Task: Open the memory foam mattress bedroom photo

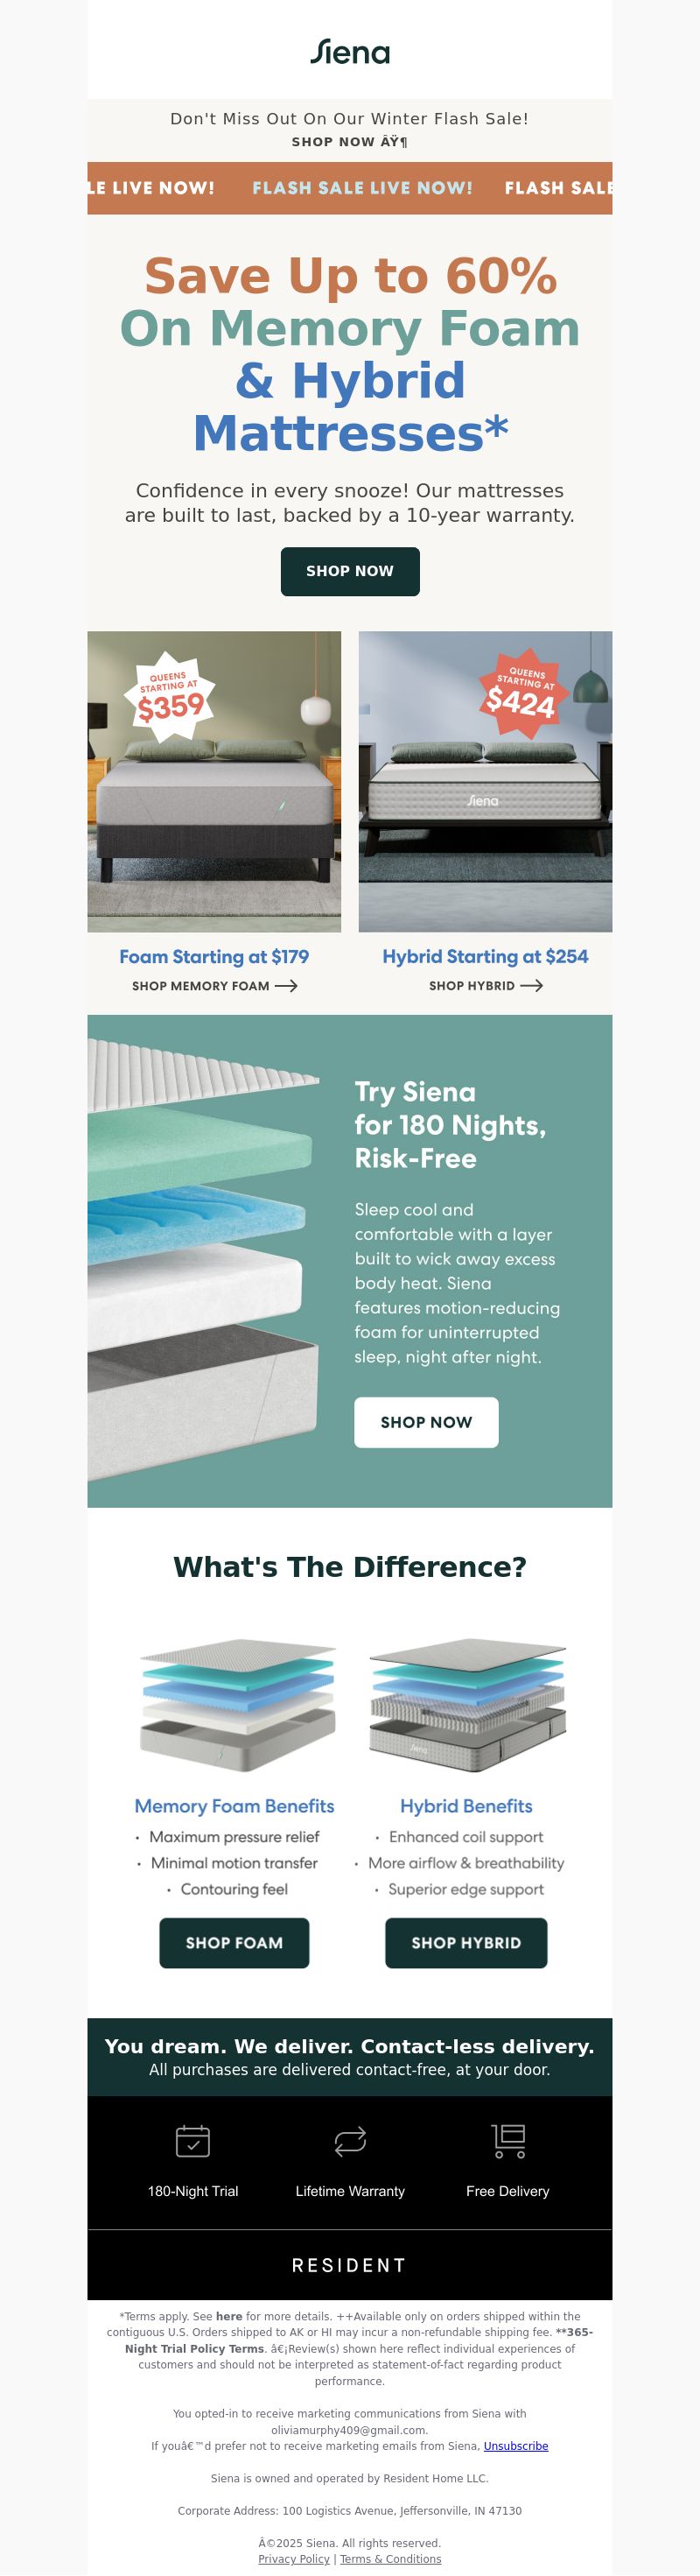Action: (214, 781)
